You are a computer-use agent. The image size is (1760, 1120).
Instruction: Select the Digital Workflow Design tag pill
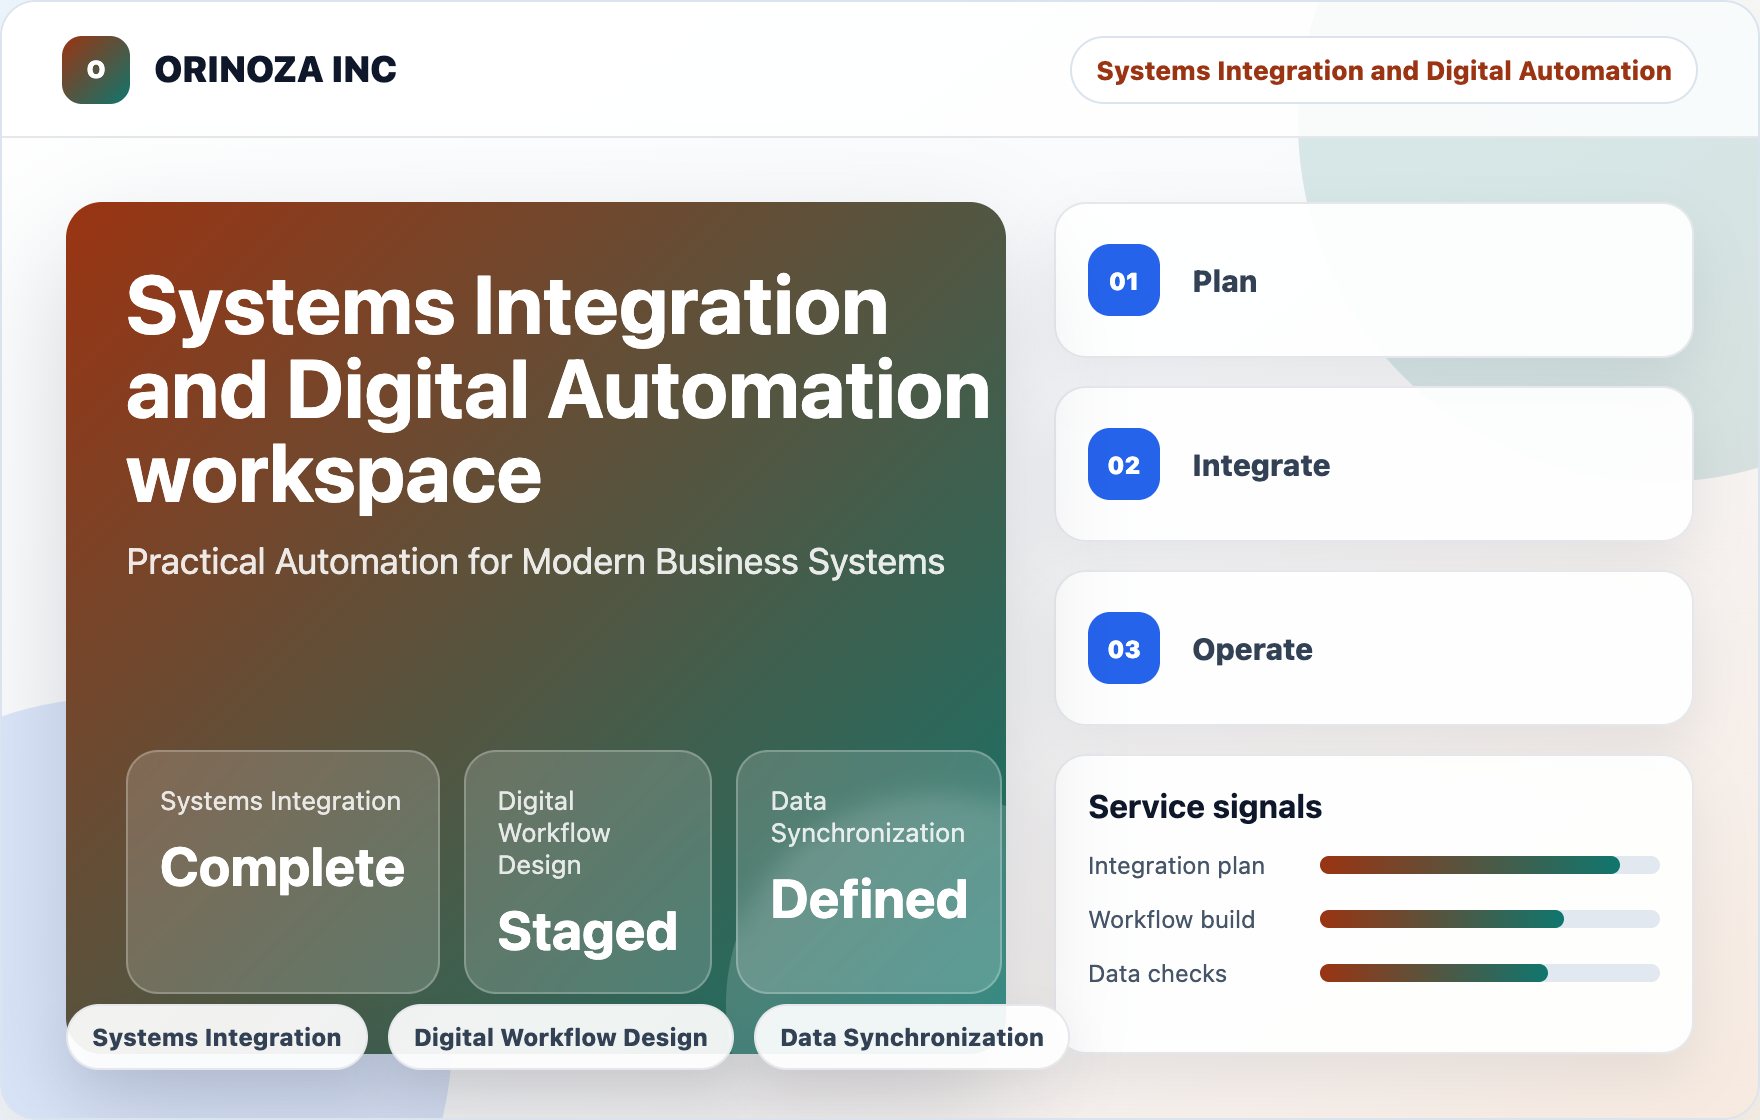pyautogui.click(x=561, y=1037)
